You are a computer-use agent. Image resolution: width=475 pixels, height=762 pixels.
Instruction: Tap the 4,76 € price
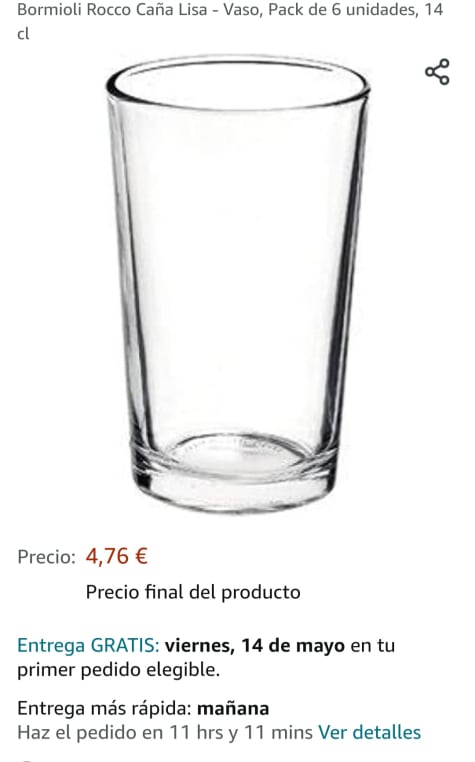[x=117, y=556]
